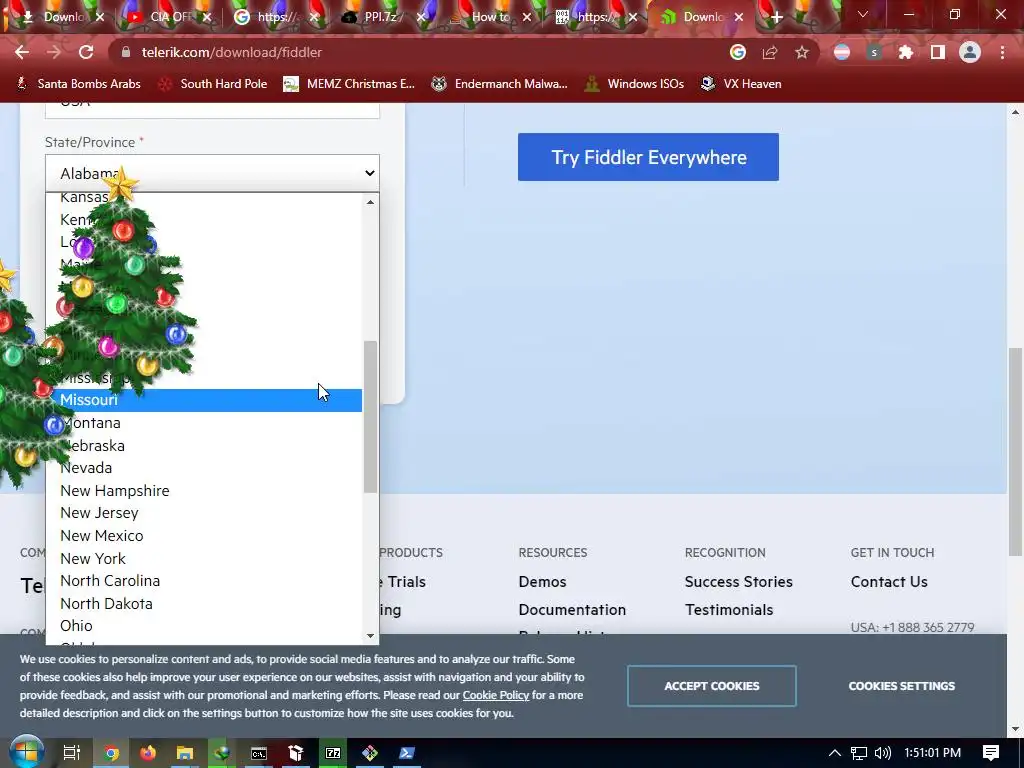This screenshot has width=1024, height=768.
Task: Open Cookies Settings
Action: 901,686
